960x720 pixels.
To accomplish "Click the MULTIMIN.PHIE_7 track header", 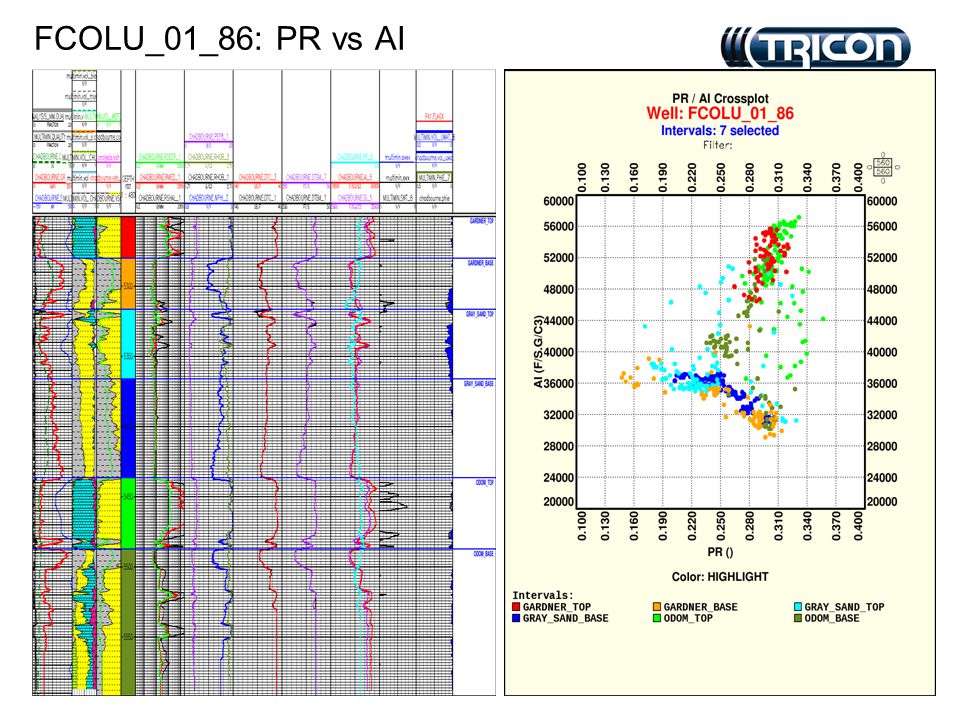I will point(434,178).
